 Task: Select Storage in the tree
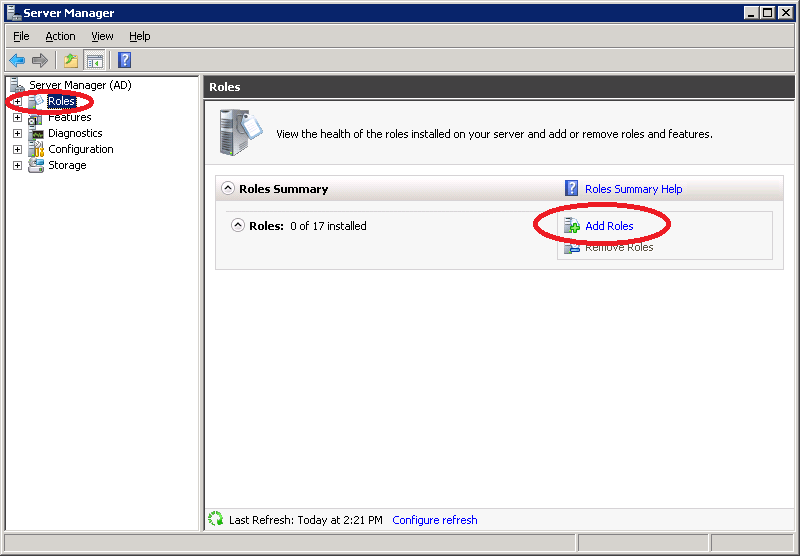[67, 165]
